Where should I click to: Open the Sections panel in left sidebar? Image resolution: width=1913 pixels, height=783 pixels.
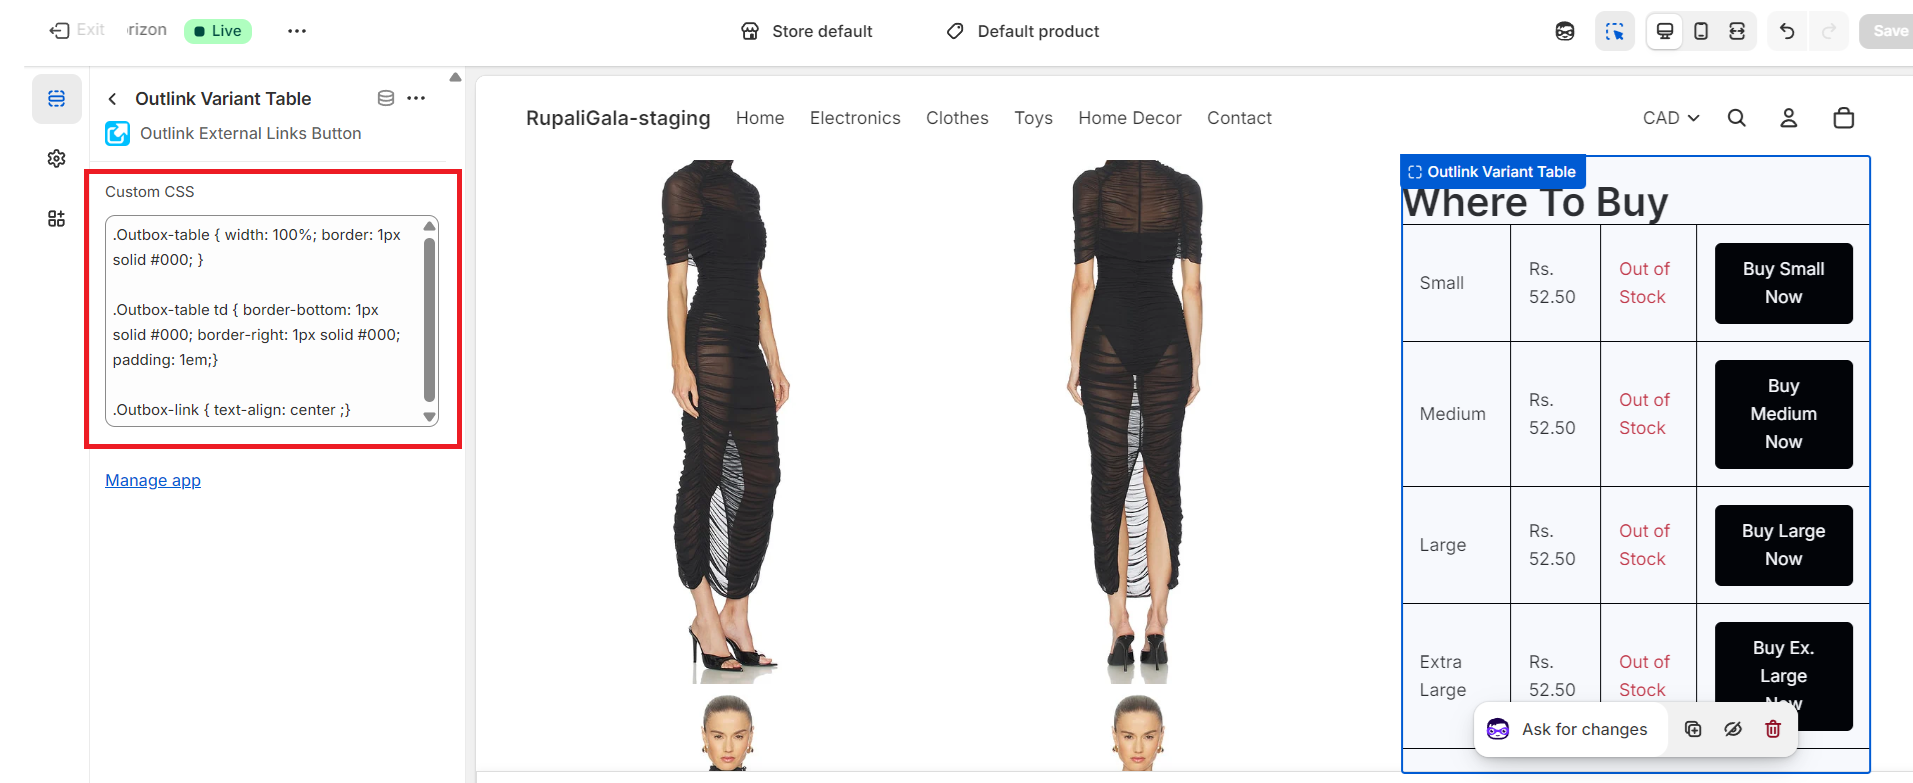pos(56,99)
